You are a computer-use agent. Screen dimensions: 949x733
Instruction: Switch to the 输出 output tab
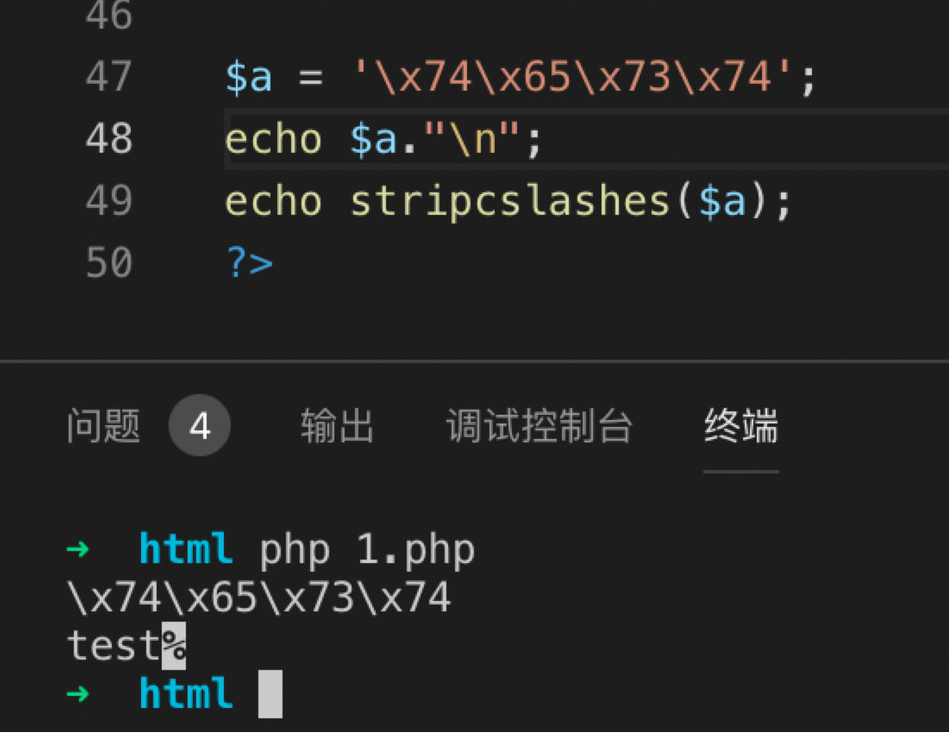pyautogui.click(x=337, y=426)
